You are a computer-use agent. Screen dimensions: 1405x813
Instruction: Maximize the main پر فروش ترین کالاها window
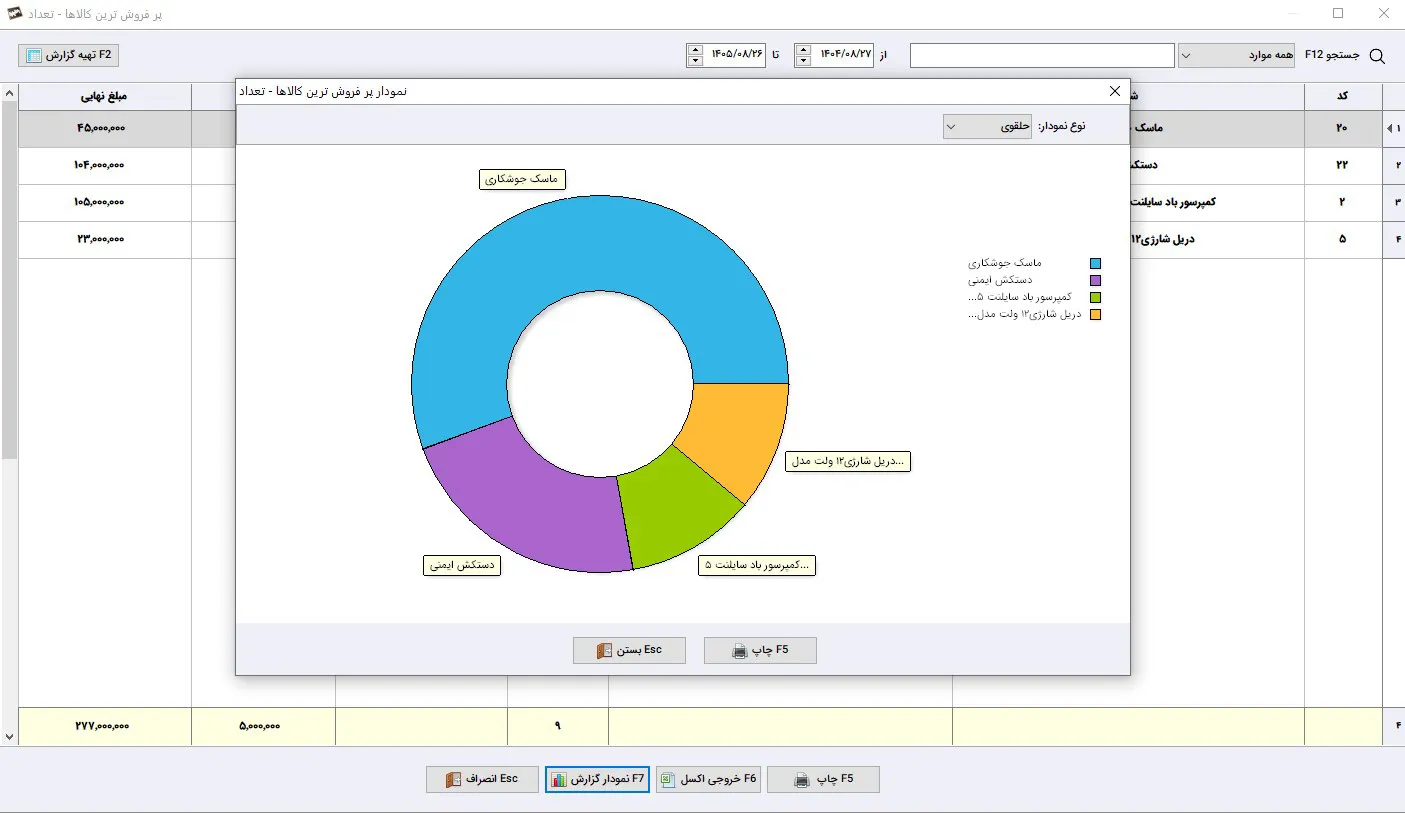click(x=1338, y=14)
